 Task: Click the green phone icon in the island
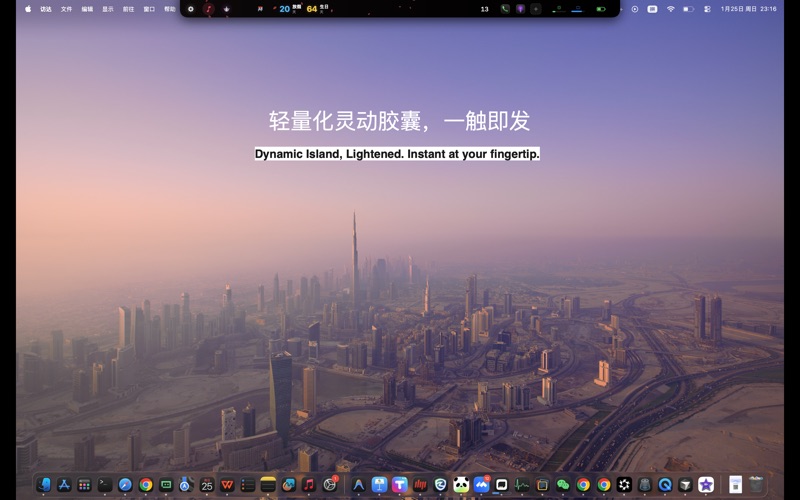(505, 9)
